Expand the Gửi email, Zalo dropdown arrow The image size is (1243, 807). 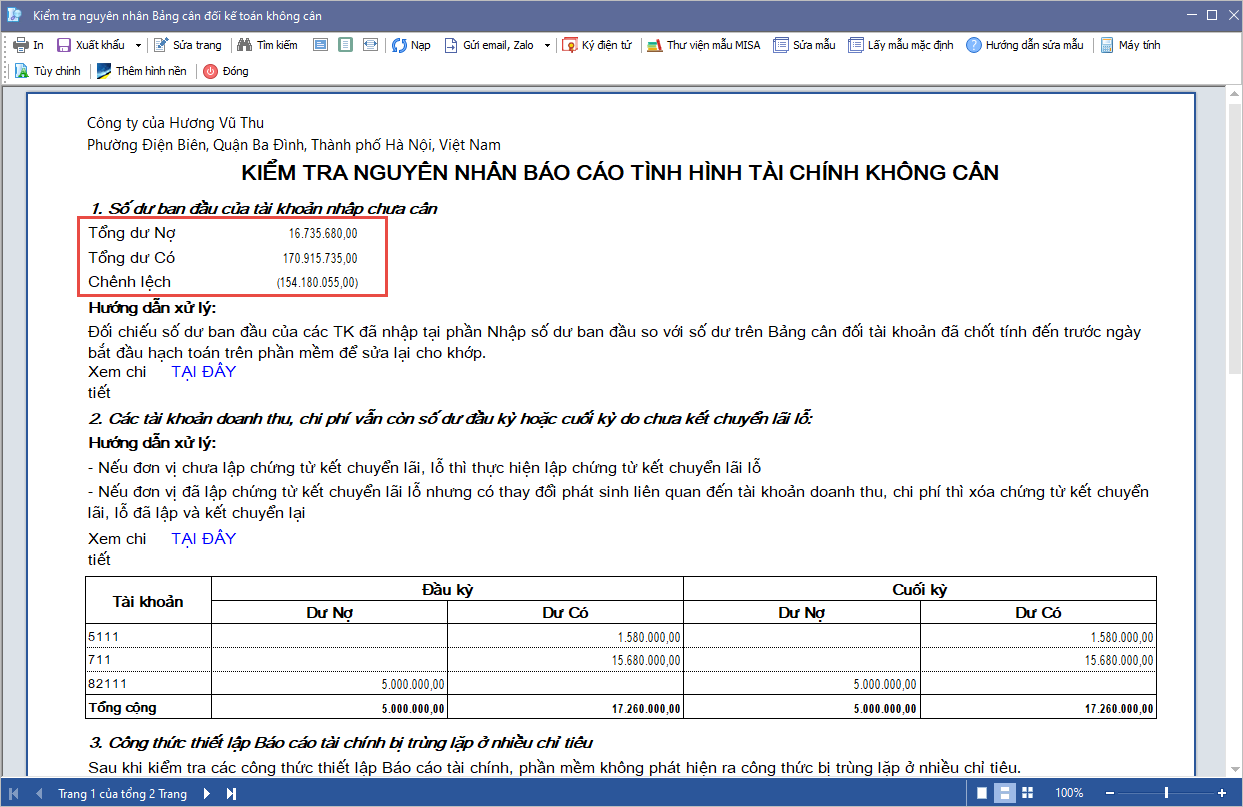click(x=548, y=45)
